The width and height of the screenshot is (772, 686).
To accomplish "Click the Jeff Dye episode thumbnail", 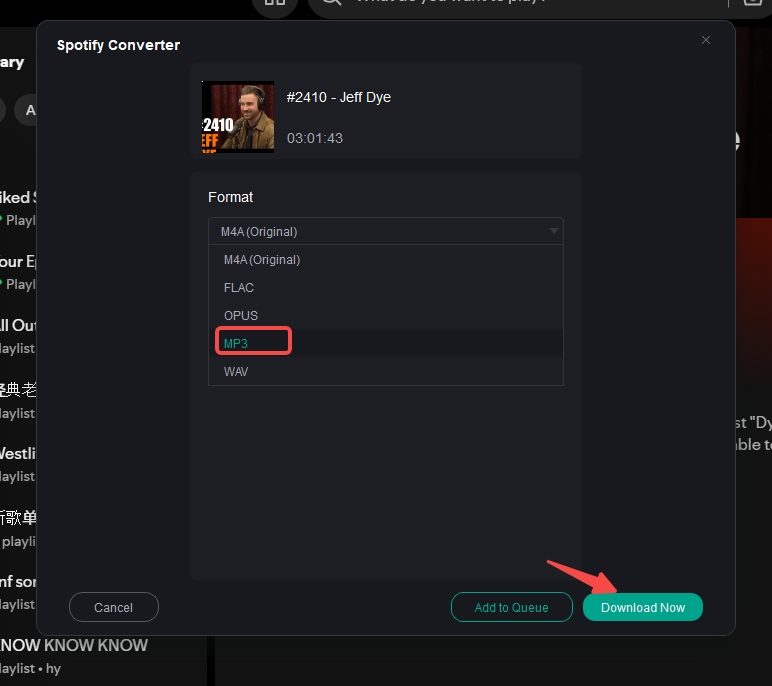I will pos(238,117).
